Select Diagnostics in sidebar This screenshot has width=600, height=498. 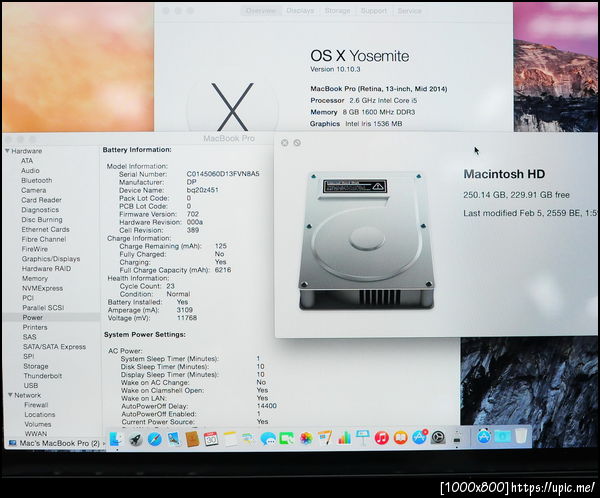pyautogui.click(x=40, y=210)
